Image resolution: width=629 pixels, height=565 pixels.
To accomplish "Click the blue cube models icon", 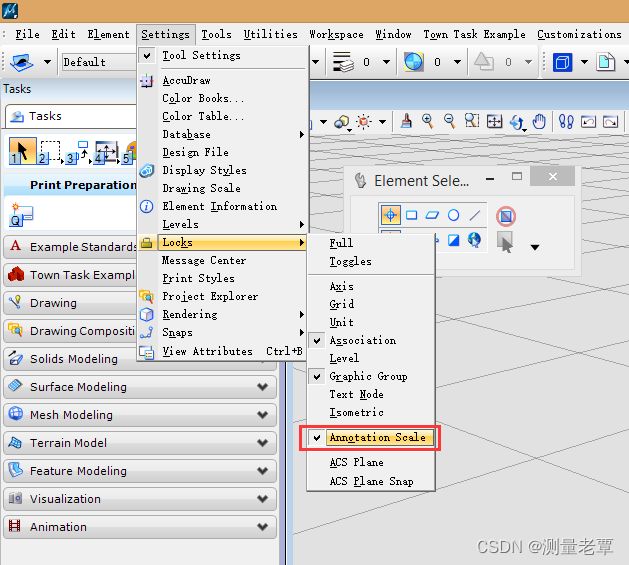I will click(x=562, y=62).
